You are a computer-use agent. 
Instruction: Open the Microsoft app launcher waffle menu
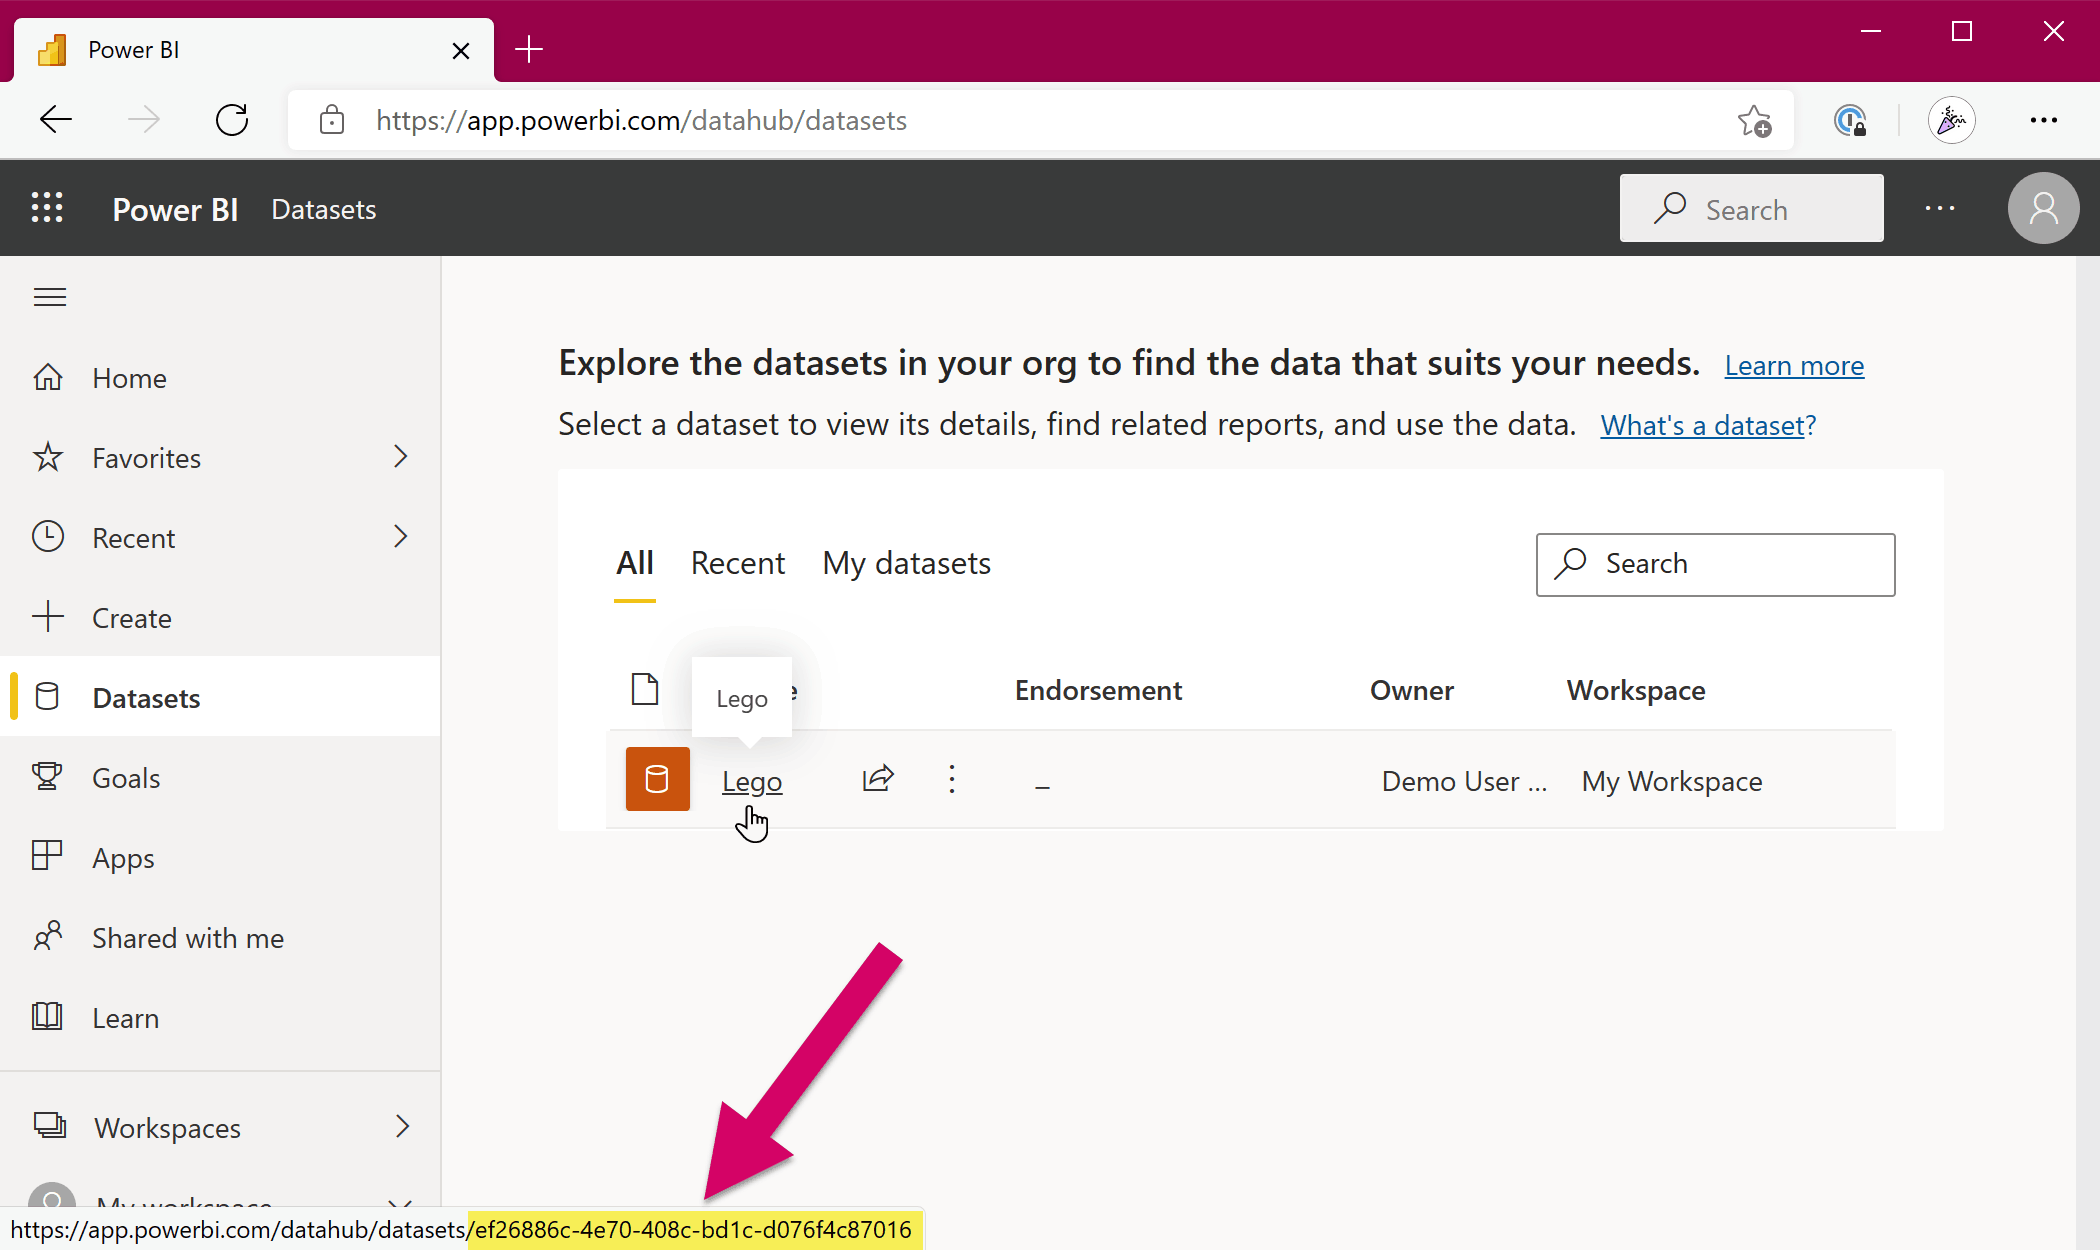[47, 208]
